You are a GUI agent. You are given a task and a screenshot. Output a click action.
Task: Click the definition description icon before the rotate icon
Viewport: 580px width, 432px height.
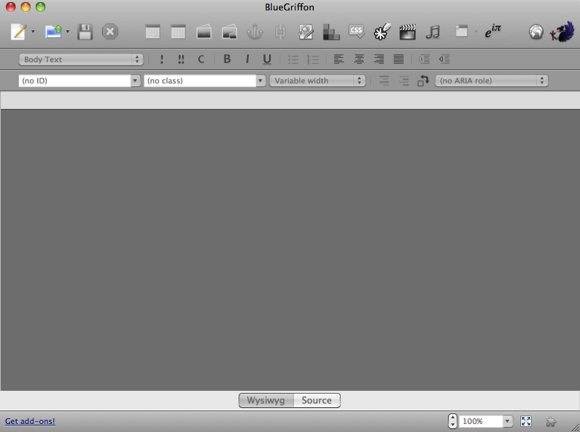pos(404,81)
